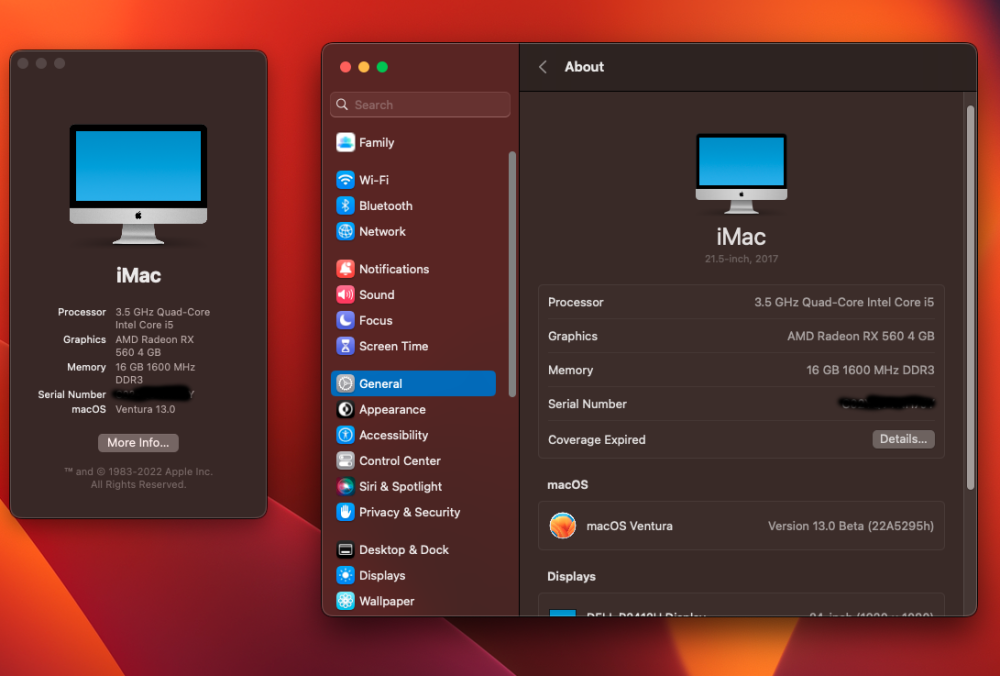
Task: Select the Notifications sidebar label
Action: tap(394, 269)
